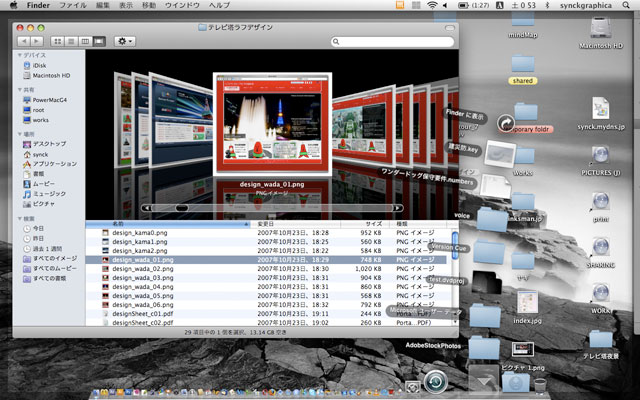
Task: Open battery status menu
Action: coord(473,5)
